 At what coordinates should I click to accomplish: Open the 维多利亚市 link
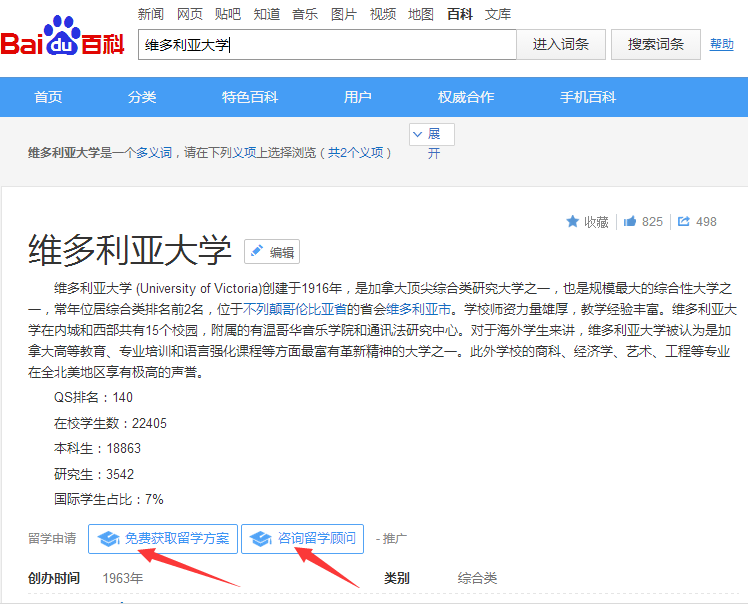(x=418, y=309)
